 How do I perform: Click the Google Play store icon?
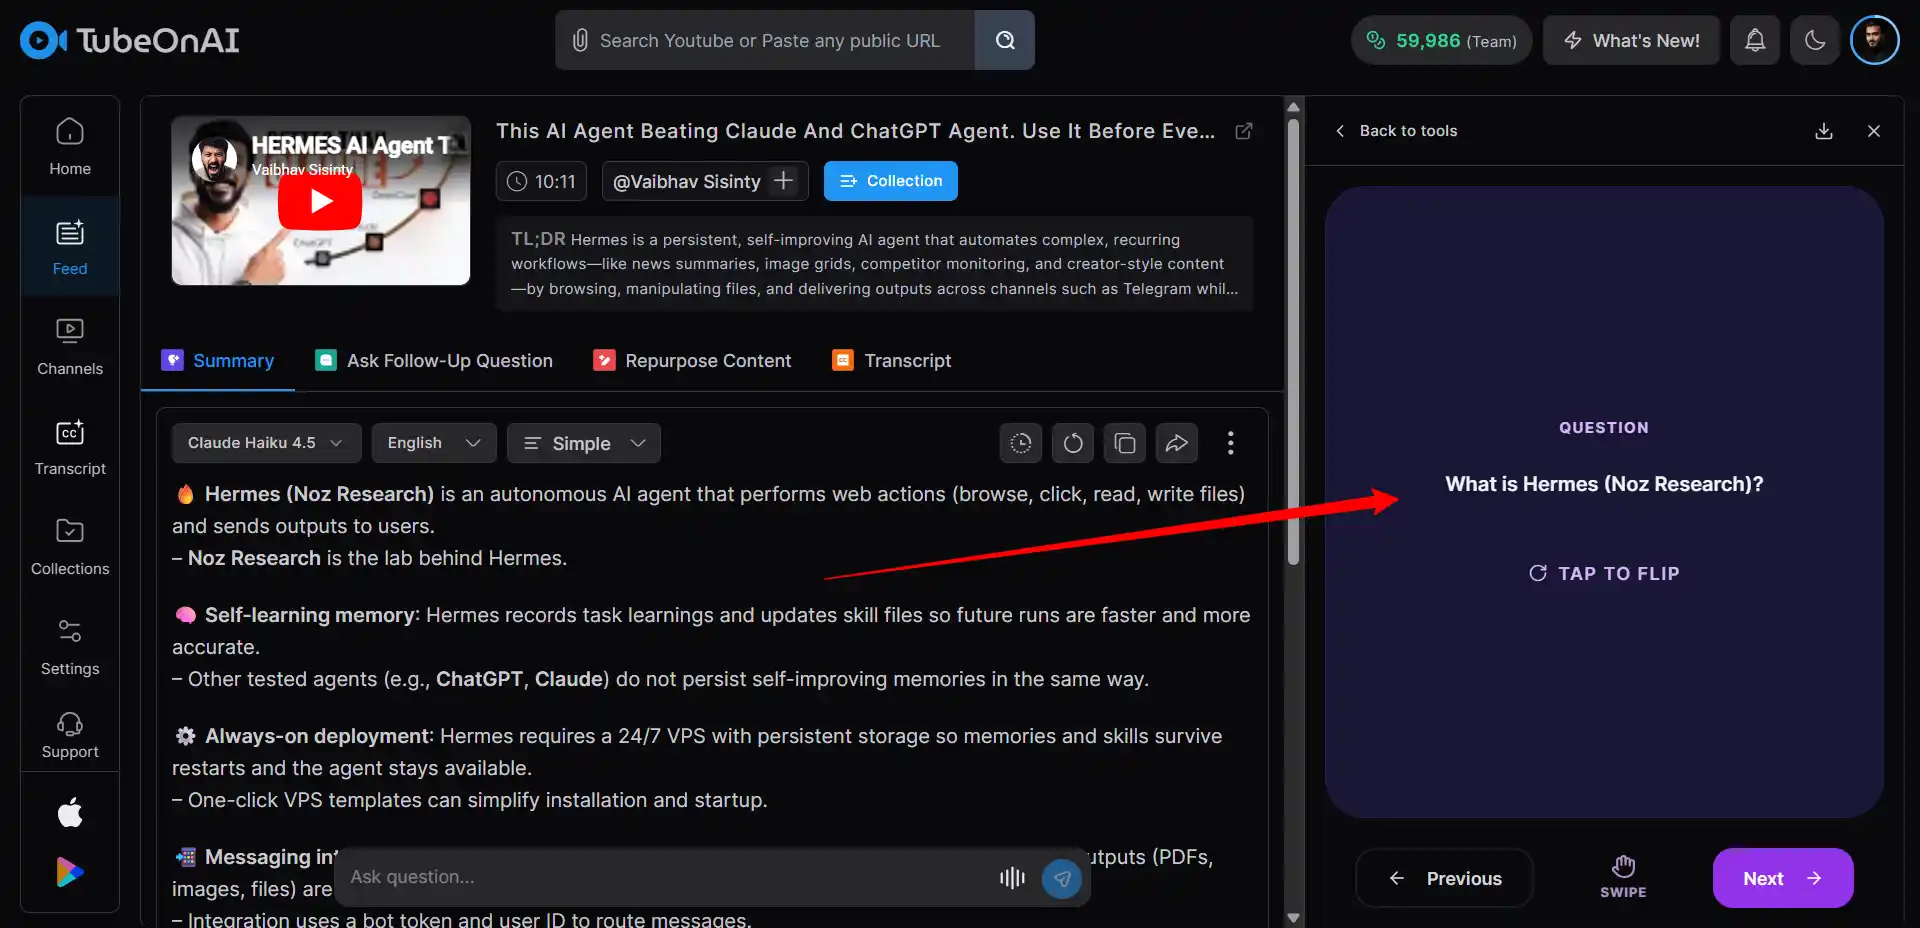pyautogui.click(x=70, y=872)
